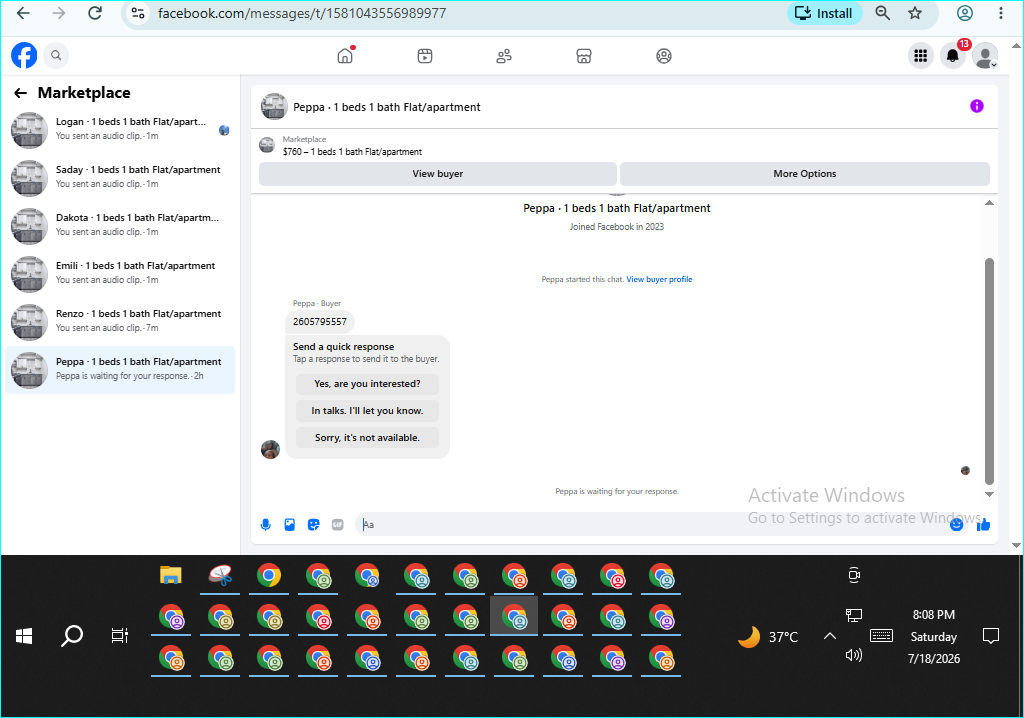1024x718 pixels.
Task: Open Windows taskbar search
Action: 72,636
